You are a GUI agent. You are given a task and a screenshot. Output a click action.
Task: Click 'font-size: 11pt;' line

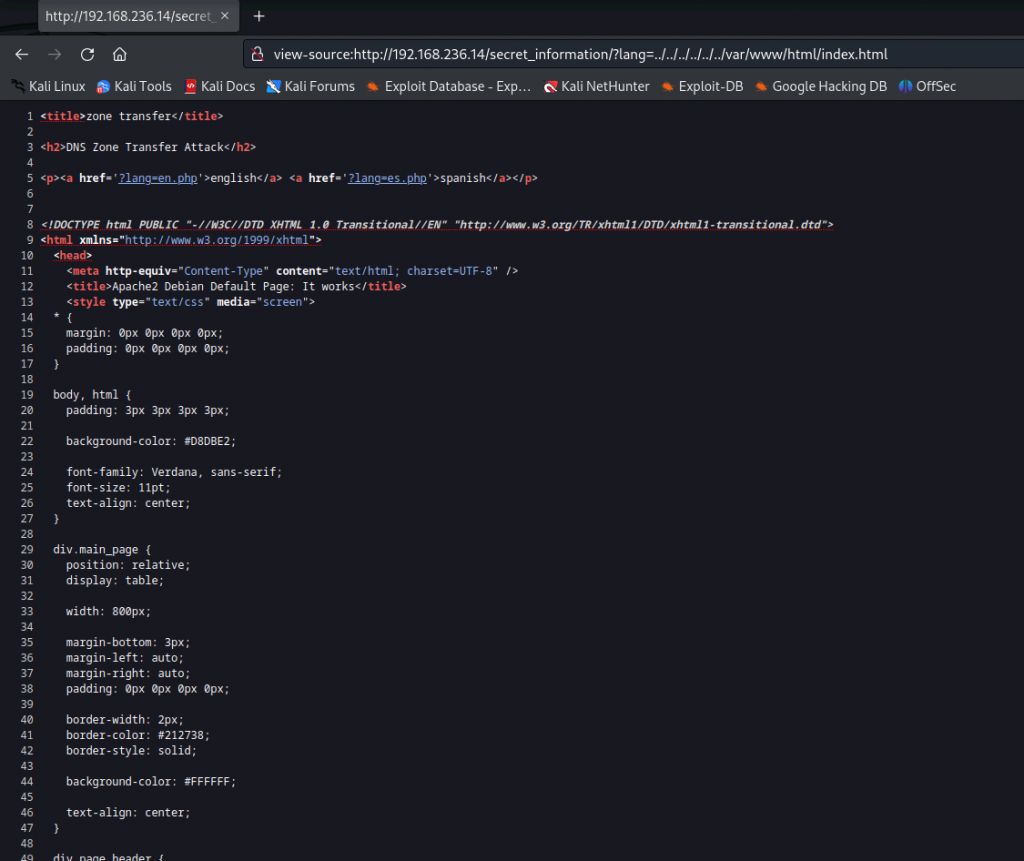click(x=118, y=487)
